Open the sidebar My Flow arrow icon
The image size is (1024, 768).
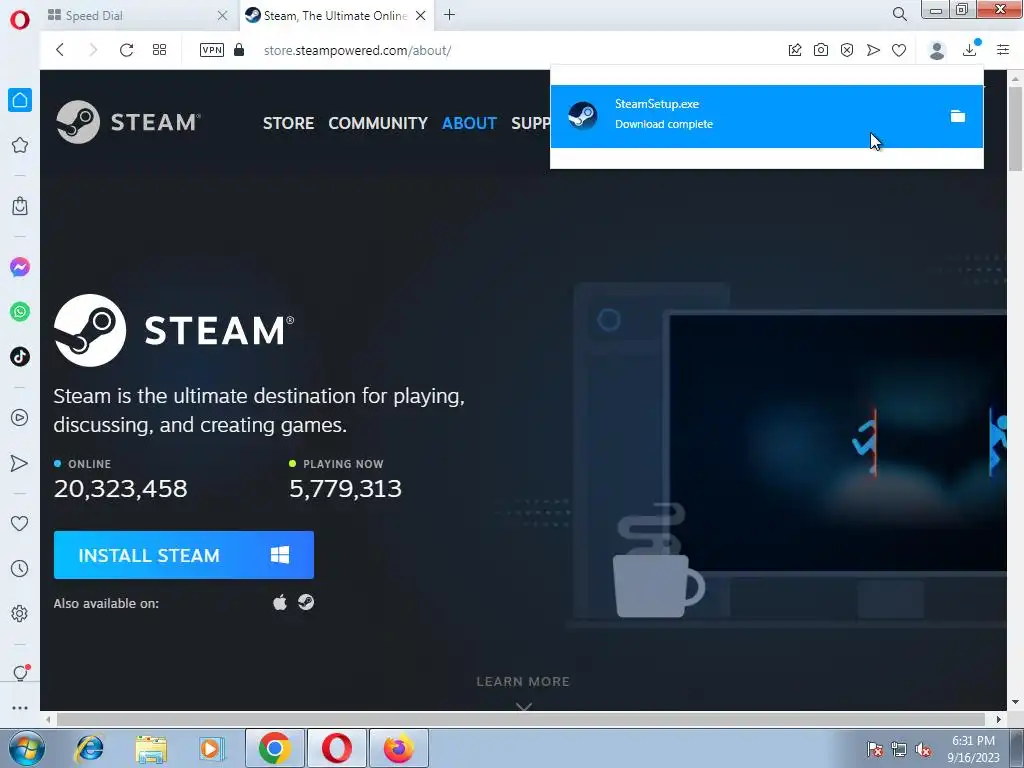click(20, 463)
